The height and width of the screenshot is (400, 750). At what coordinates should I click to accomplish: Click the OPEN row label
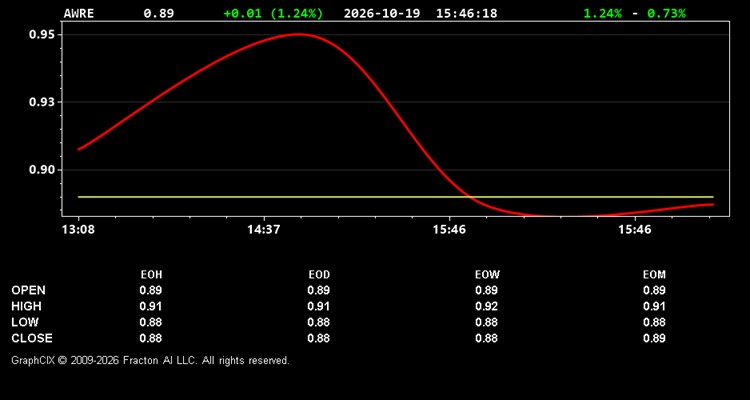click(x=29, y=290)
